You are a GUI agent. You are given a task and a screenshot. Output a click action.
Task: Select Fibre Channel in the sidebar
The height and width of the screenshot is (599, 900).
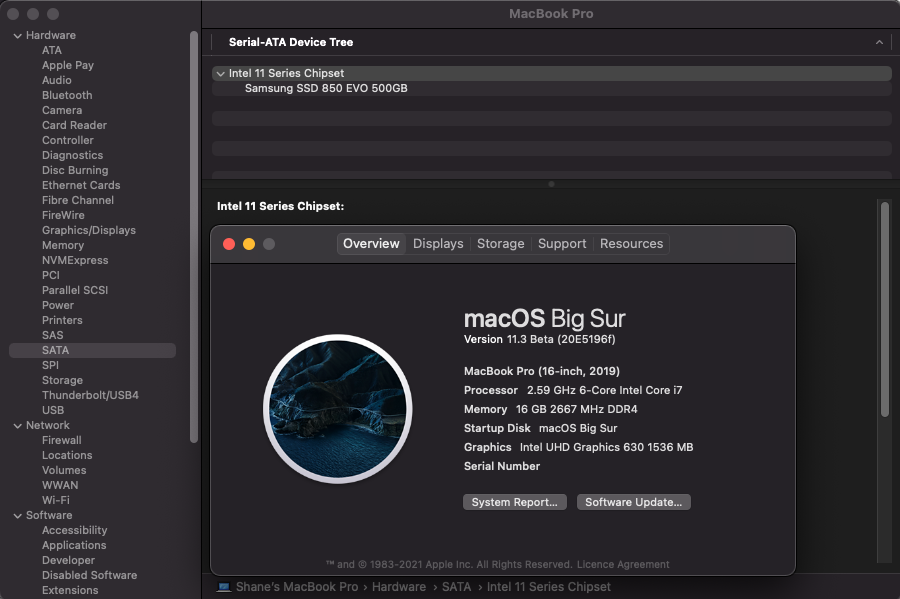click(x=78, y=200)
